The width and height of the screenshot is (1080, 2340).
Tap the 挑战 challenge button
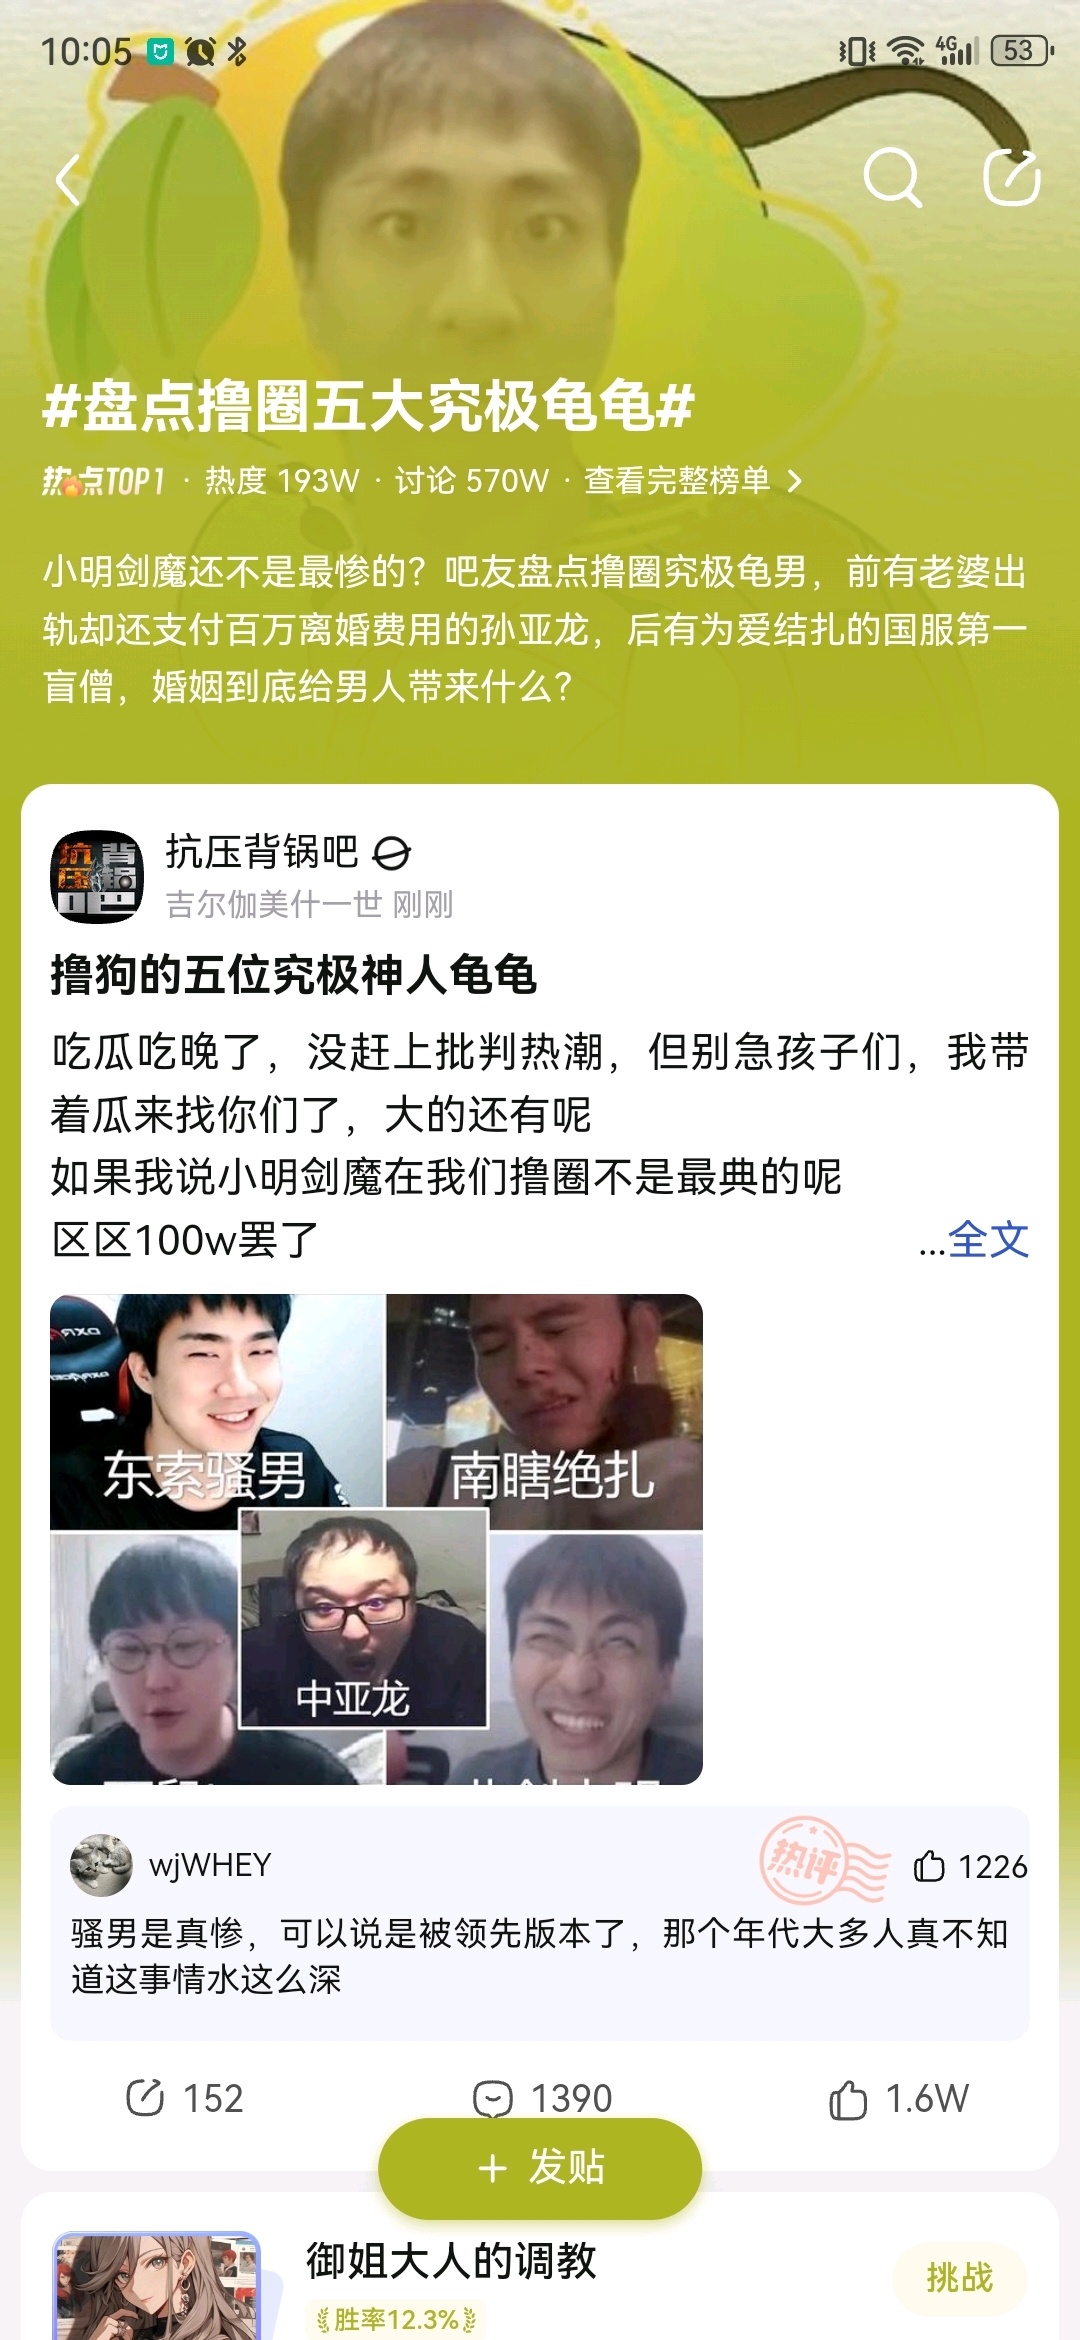960,2278
